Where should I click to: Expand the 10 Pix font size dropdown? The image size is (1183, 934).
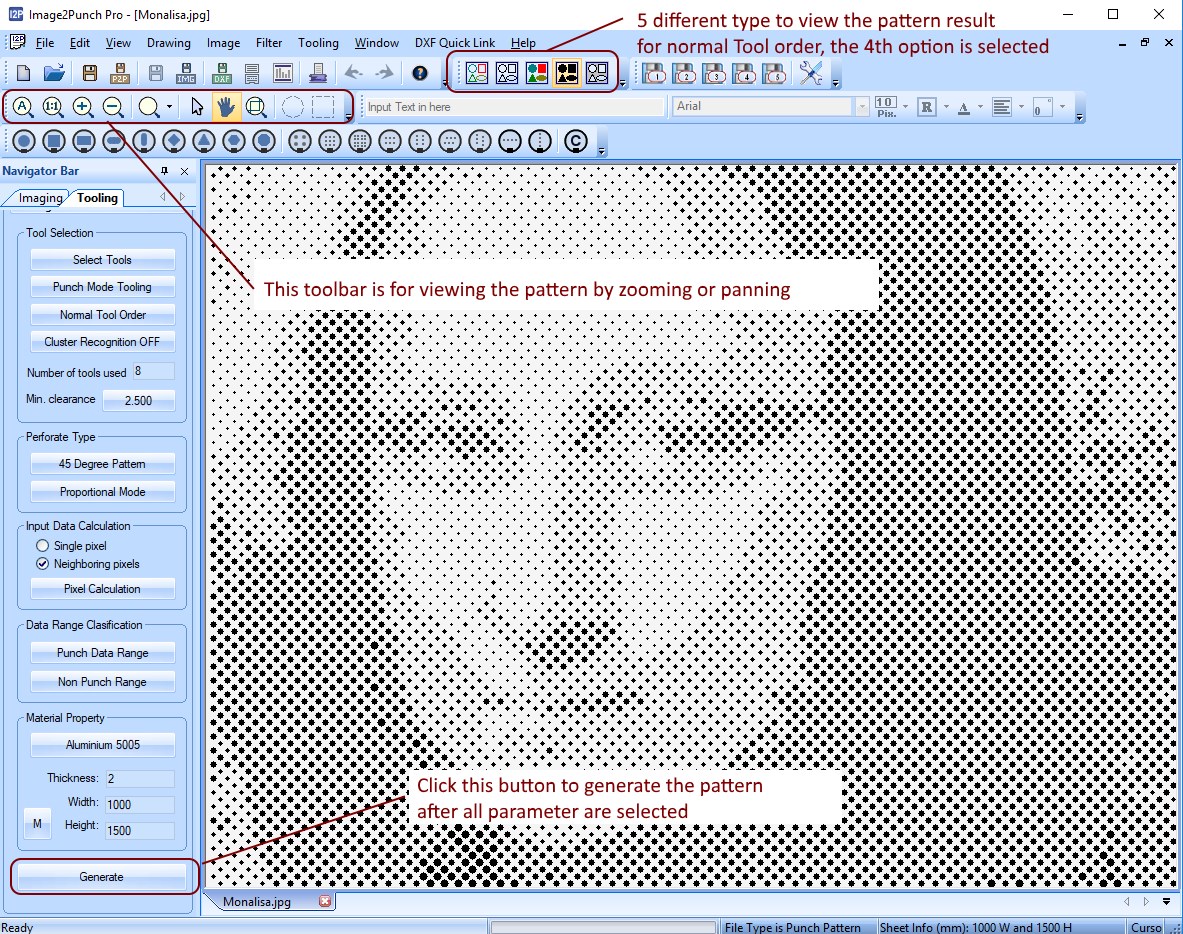(x=905, y=107)
